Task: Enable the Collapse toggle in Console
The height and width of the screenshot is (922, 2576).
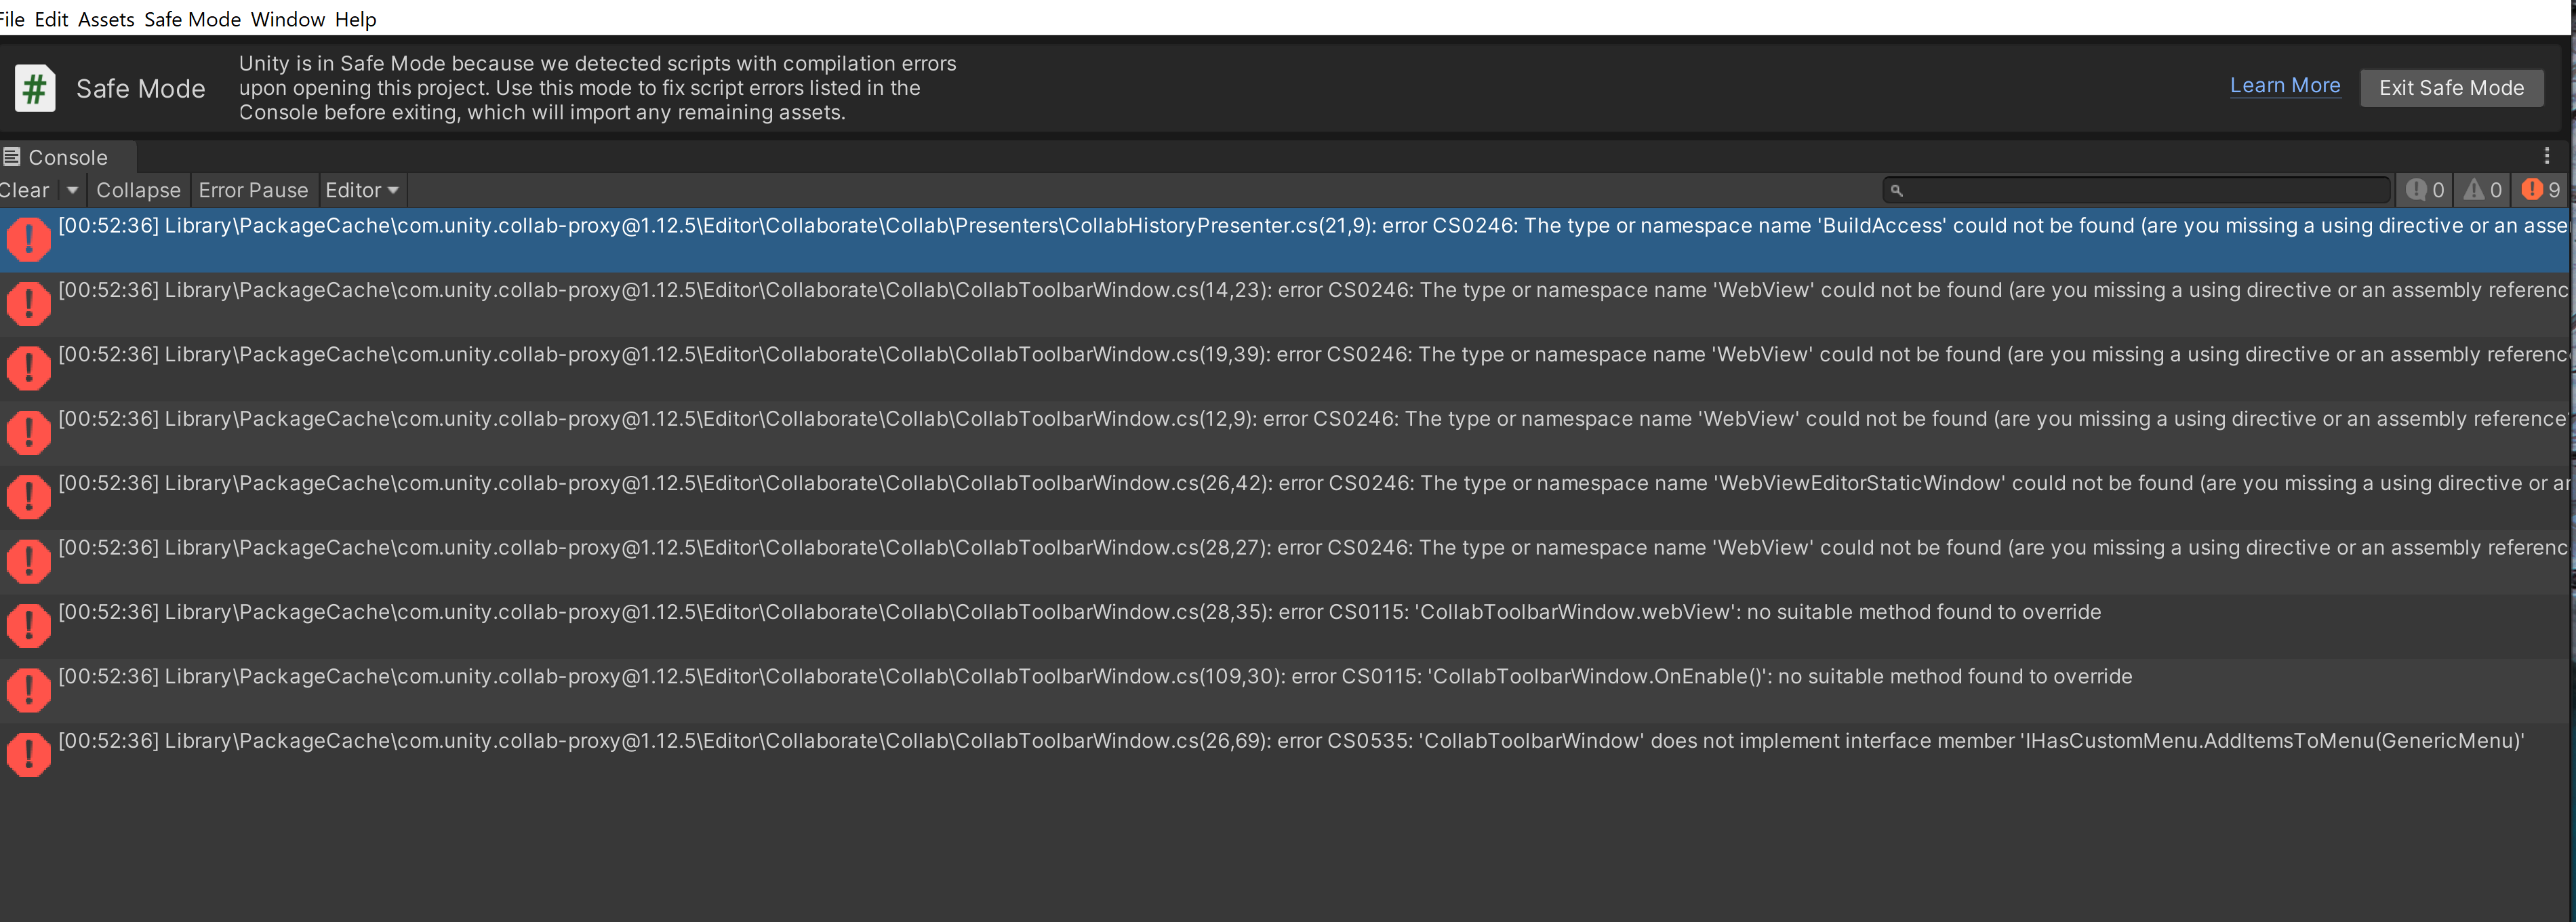Action: pyautogui.click(x=138, y=190)
